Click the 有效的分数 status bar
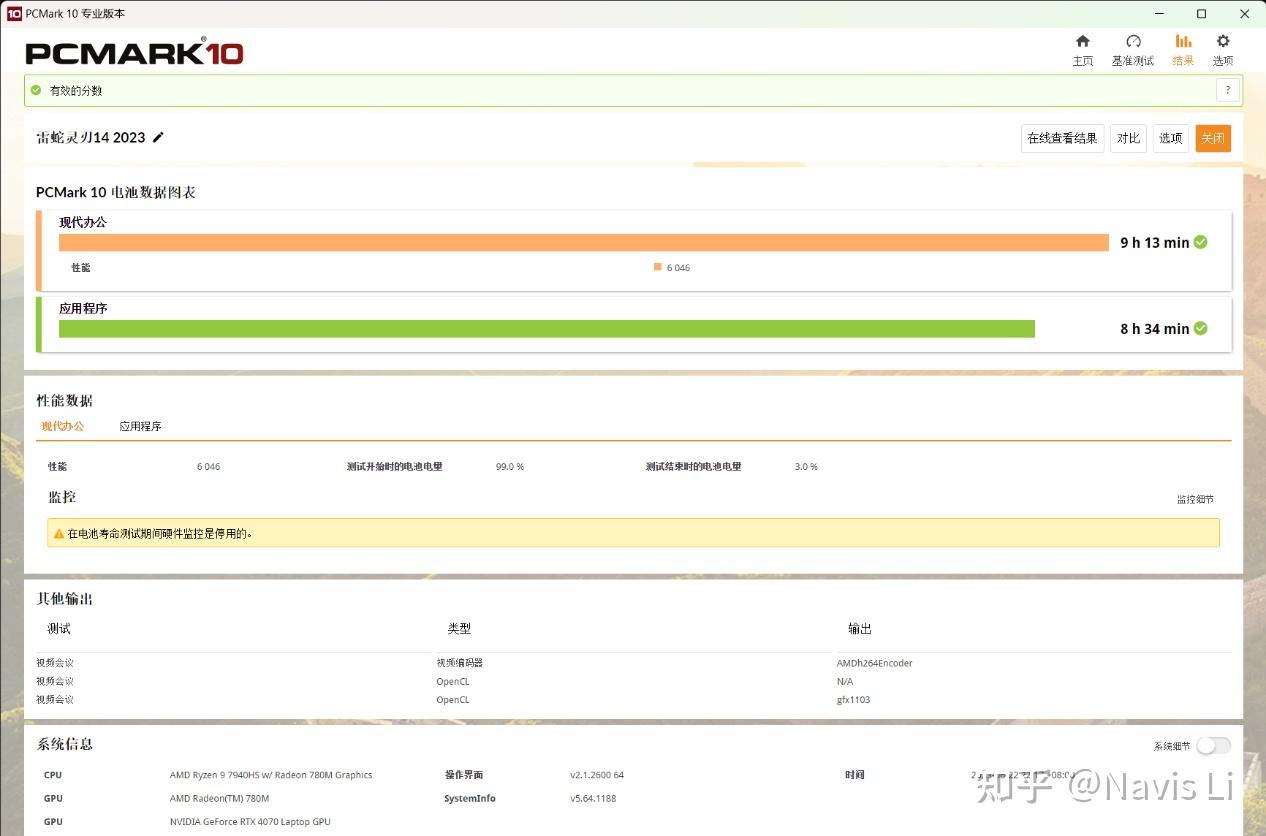The height and width of the screenshot is (836, 1266). point(633,90)
